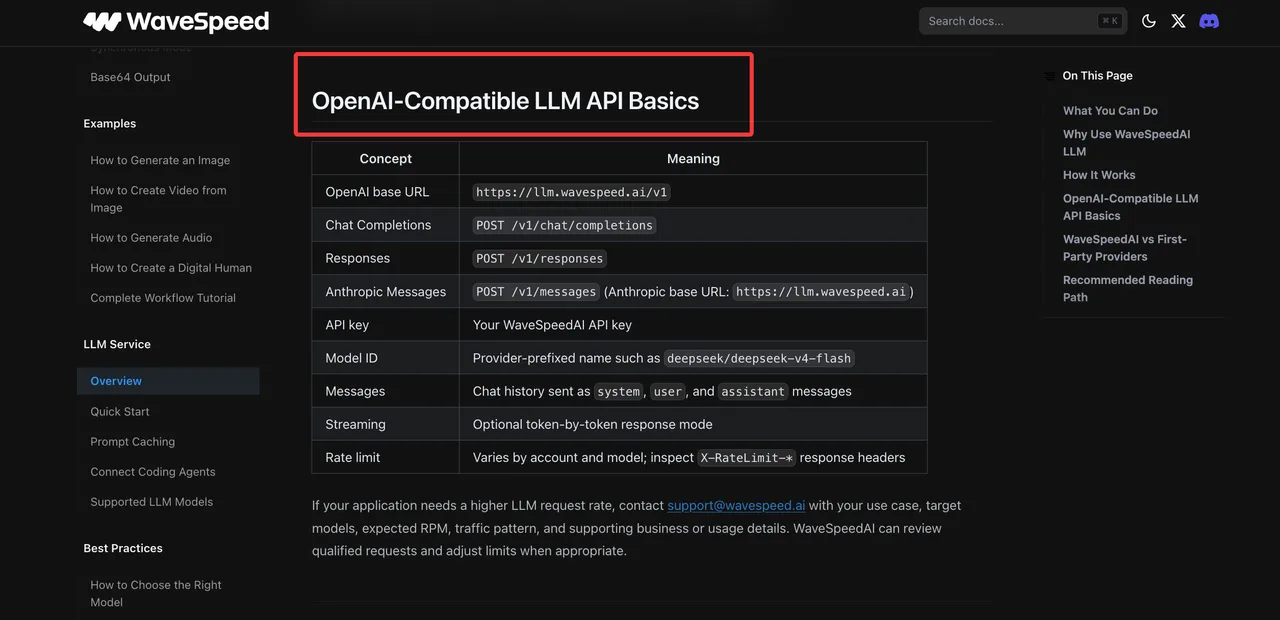Click the Messages concept cell

(385, 391)
